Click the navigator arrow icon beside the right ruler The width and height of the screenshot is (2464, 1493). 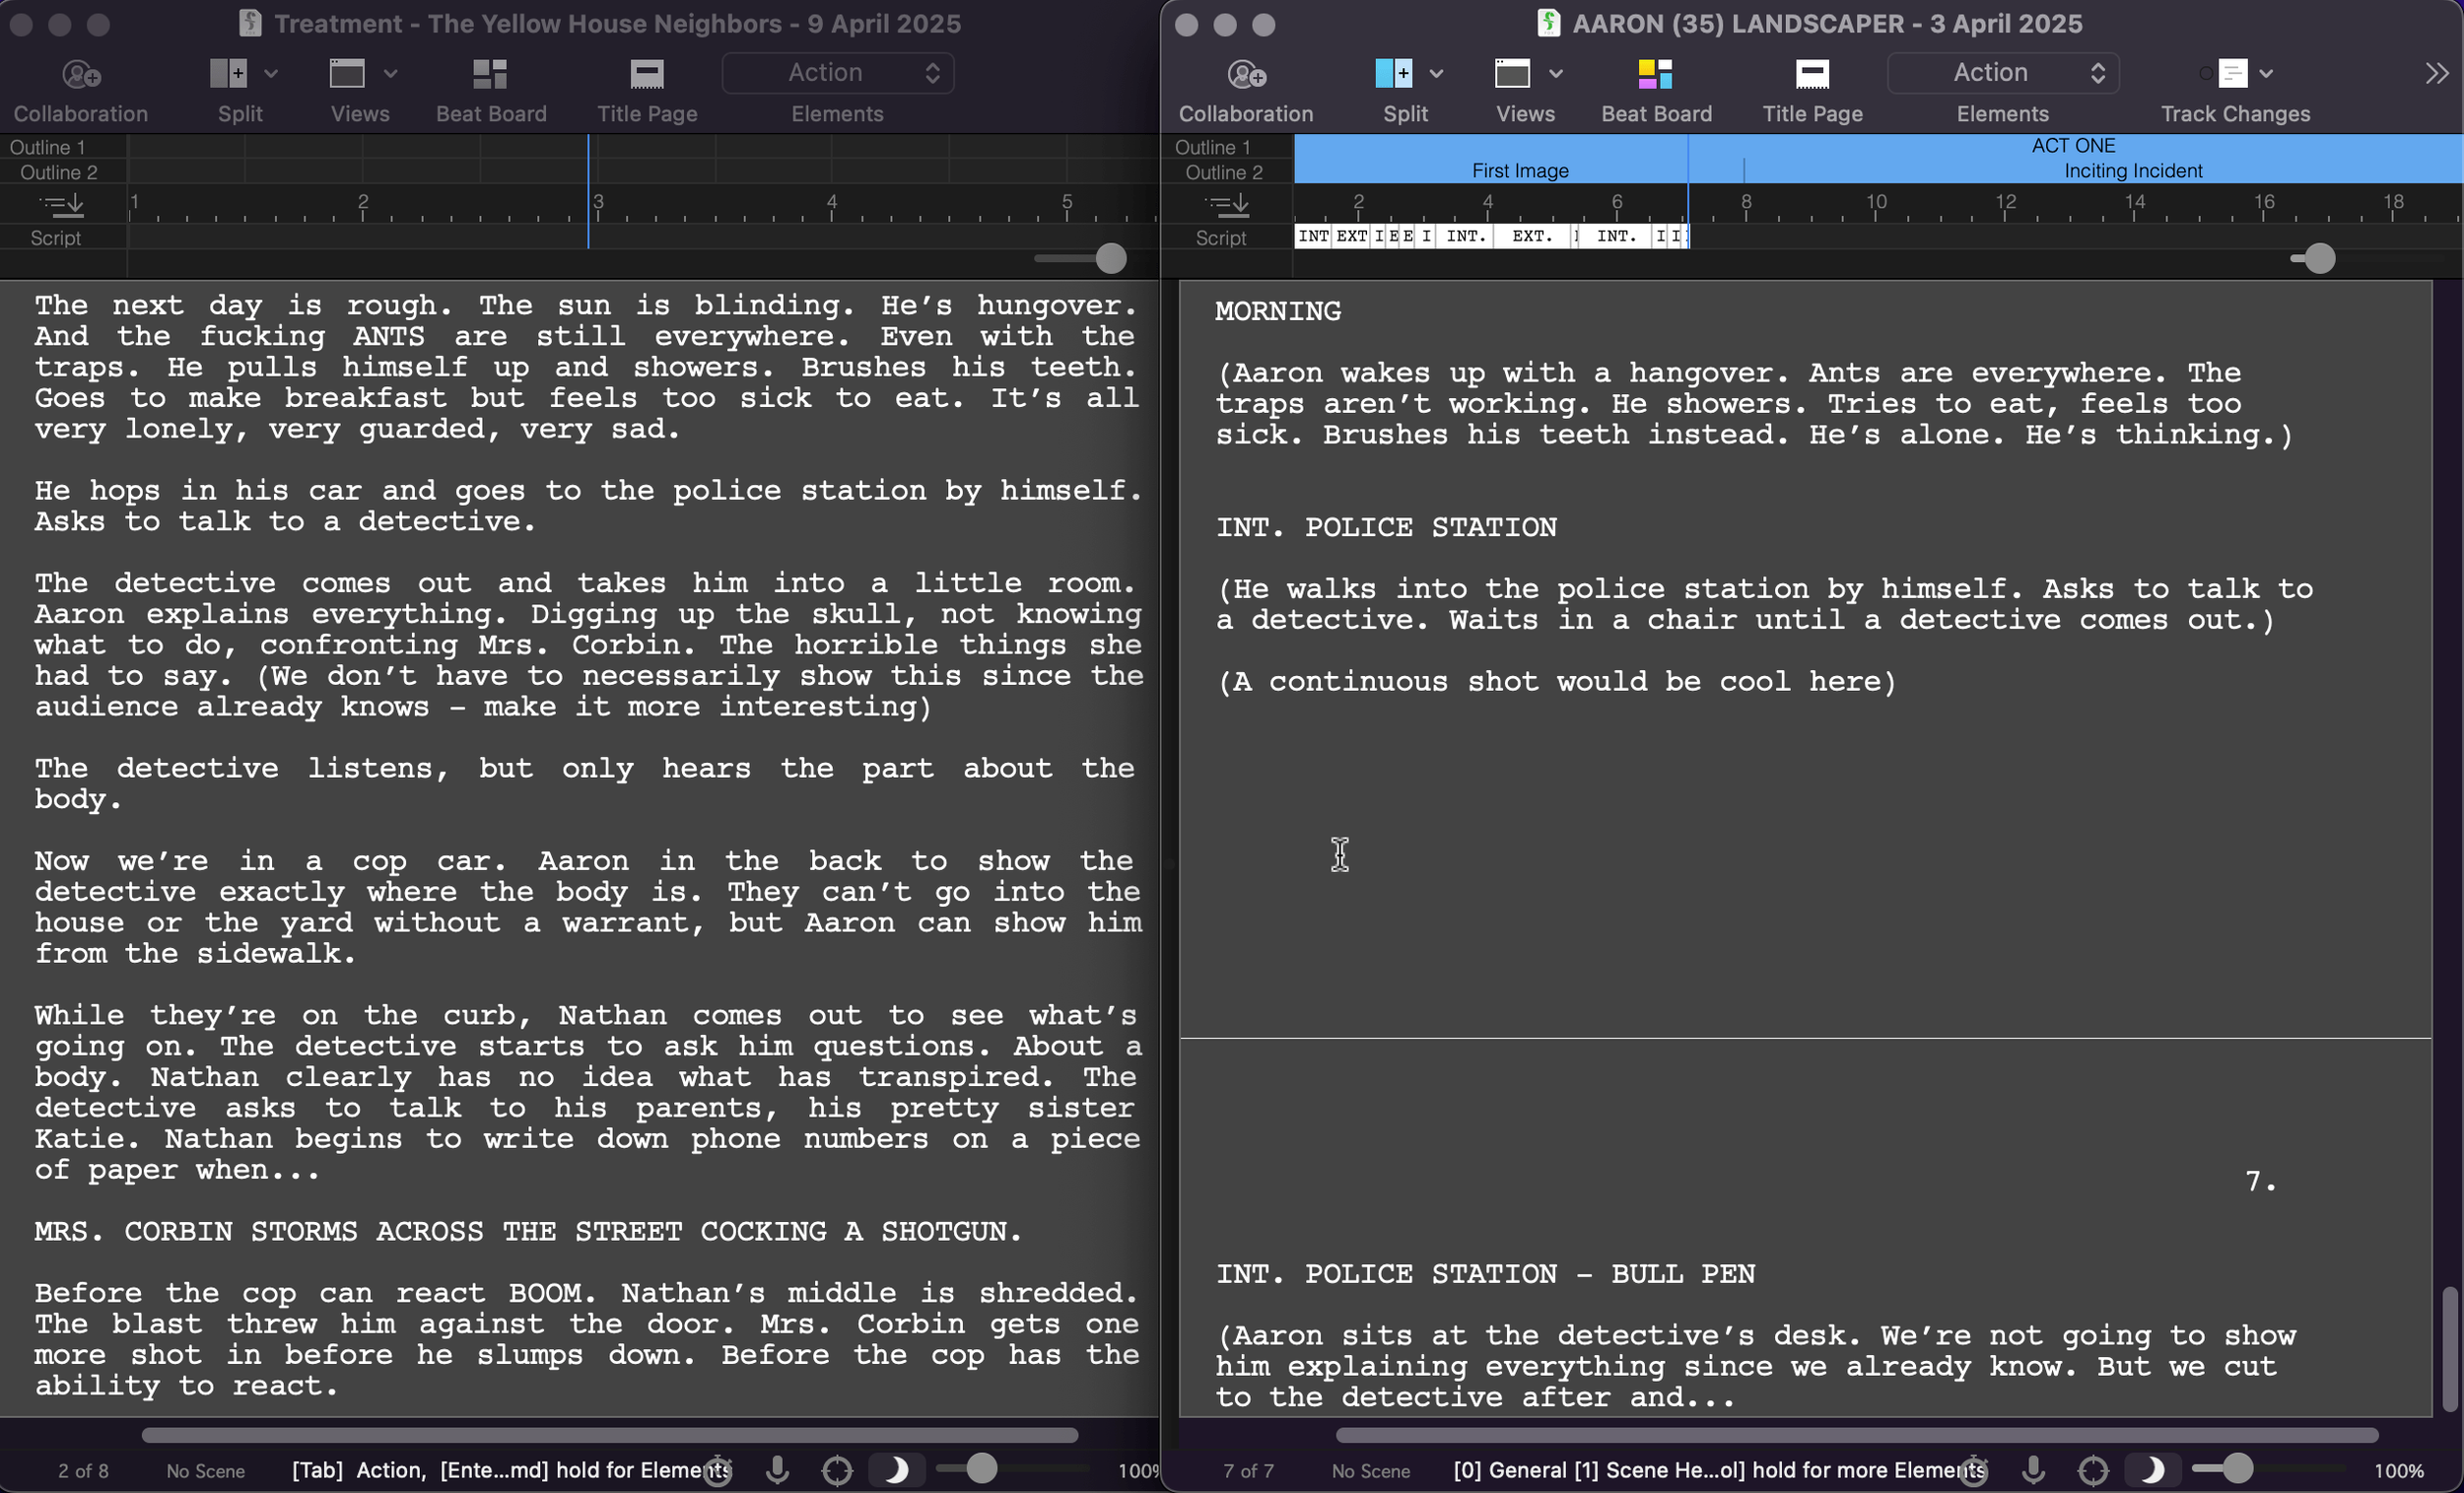coord(1227,205)
